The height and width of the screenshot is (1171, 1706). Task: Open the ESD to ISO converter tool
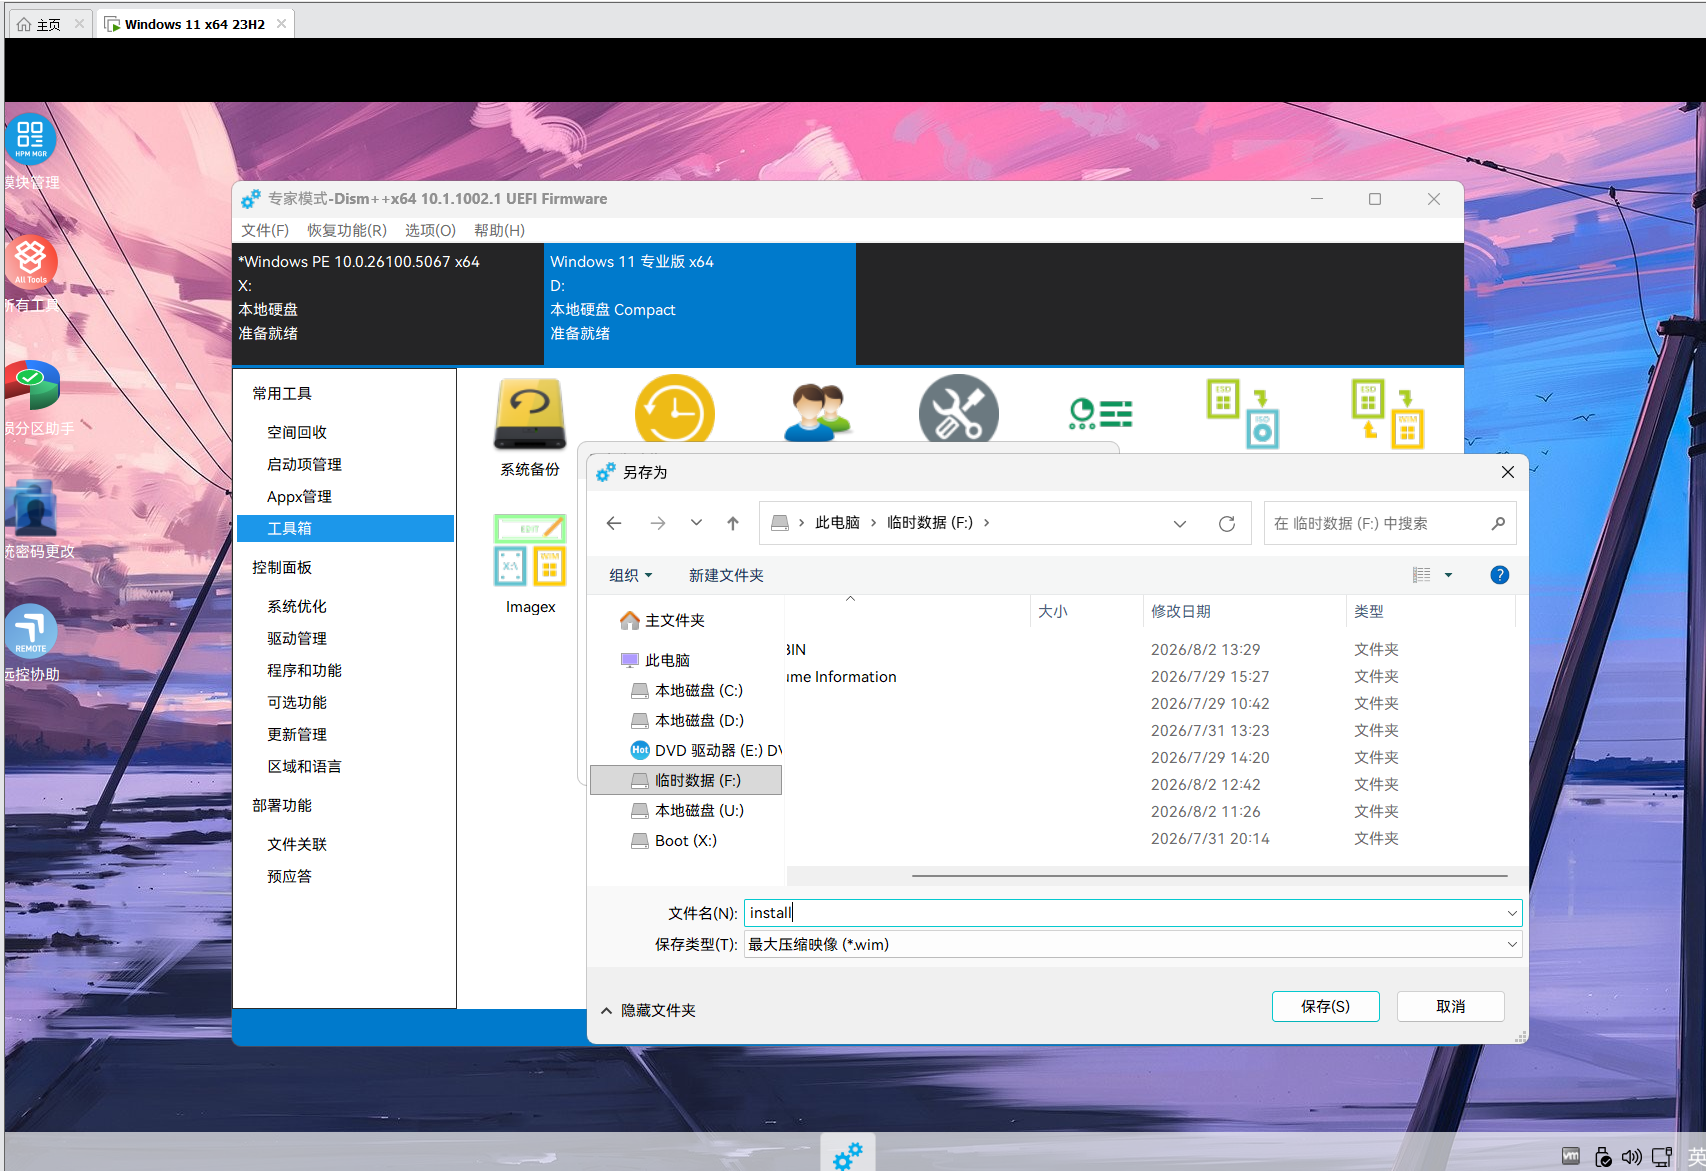(1243, 413)
